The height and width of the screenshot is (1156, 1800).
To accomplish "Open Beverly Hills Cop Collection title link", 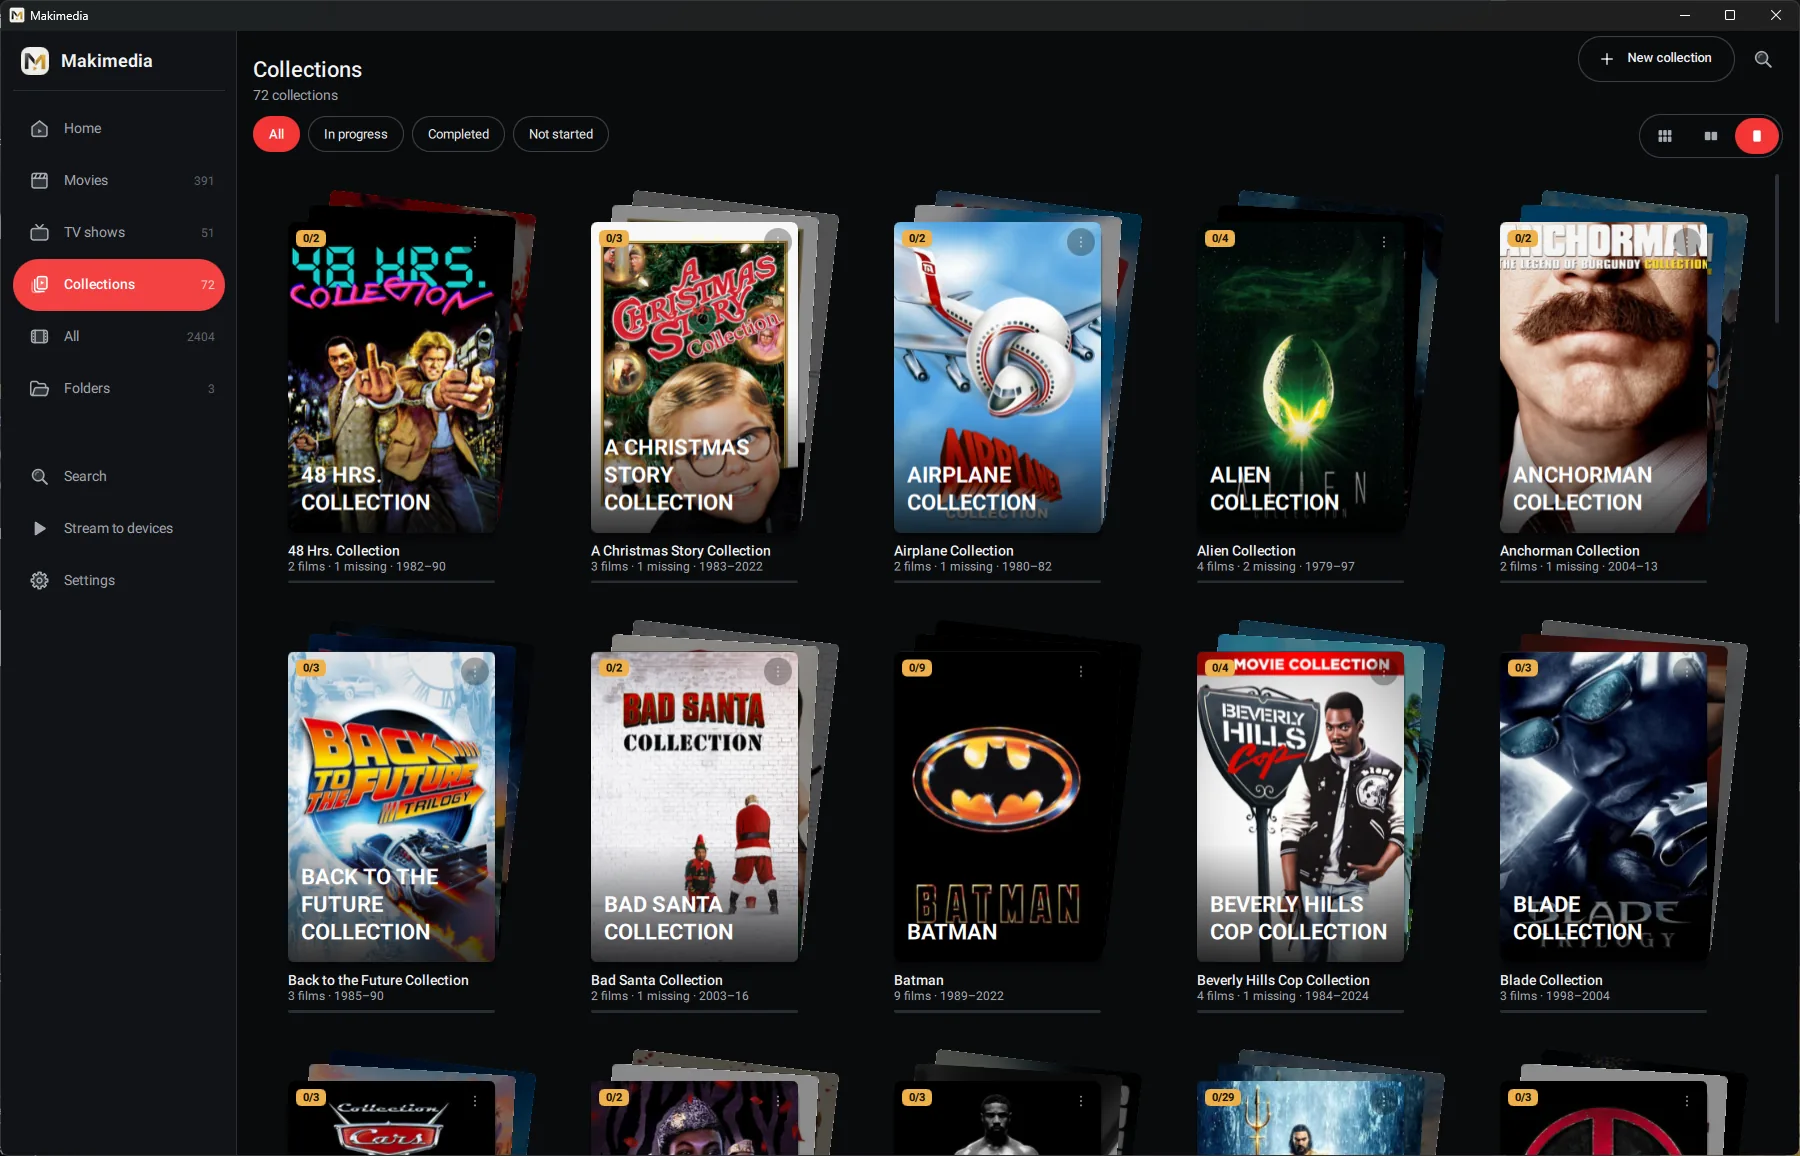I will (1283, 981).
